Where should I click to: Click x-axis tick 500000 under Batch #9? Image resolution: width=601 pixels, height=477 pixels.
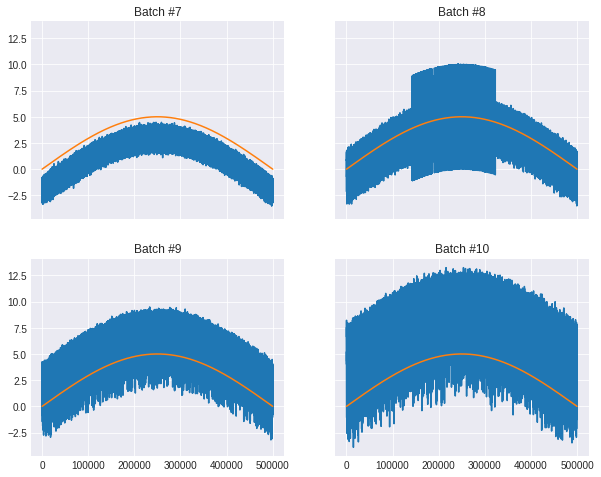coord(273,466)
